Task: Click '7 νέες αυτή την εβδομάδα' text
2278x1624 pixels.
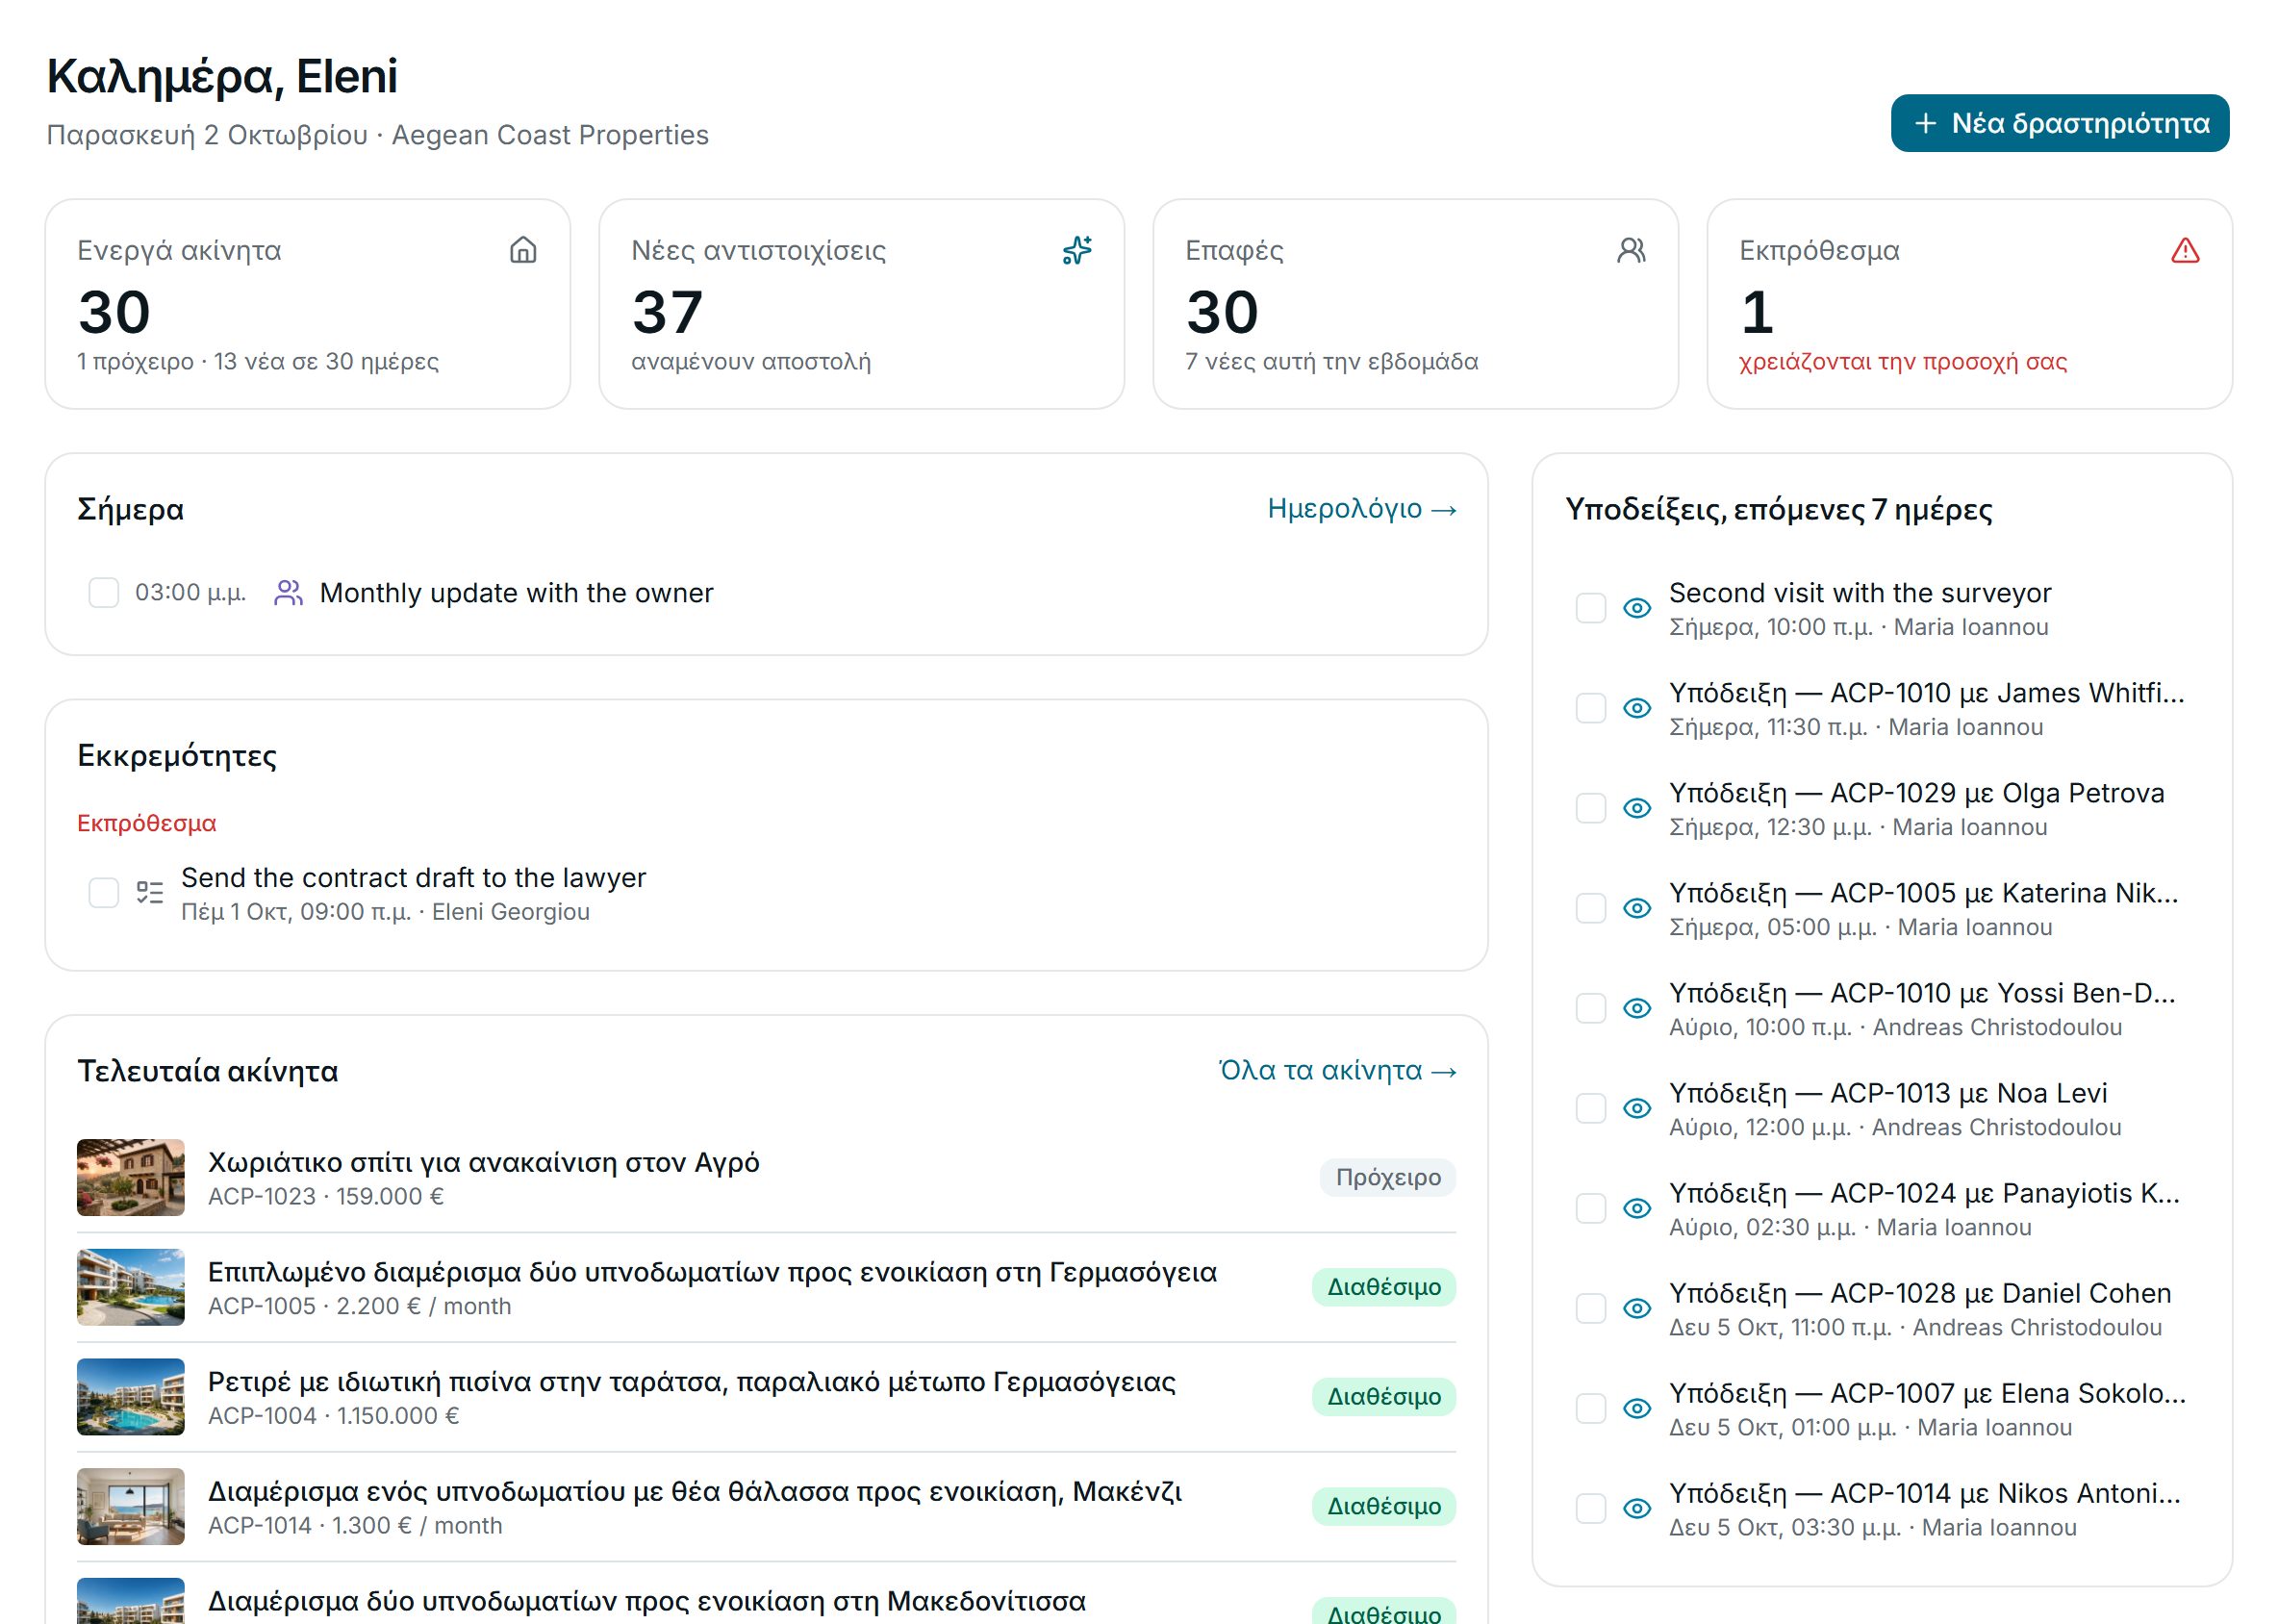Action: coord(1332,361)
